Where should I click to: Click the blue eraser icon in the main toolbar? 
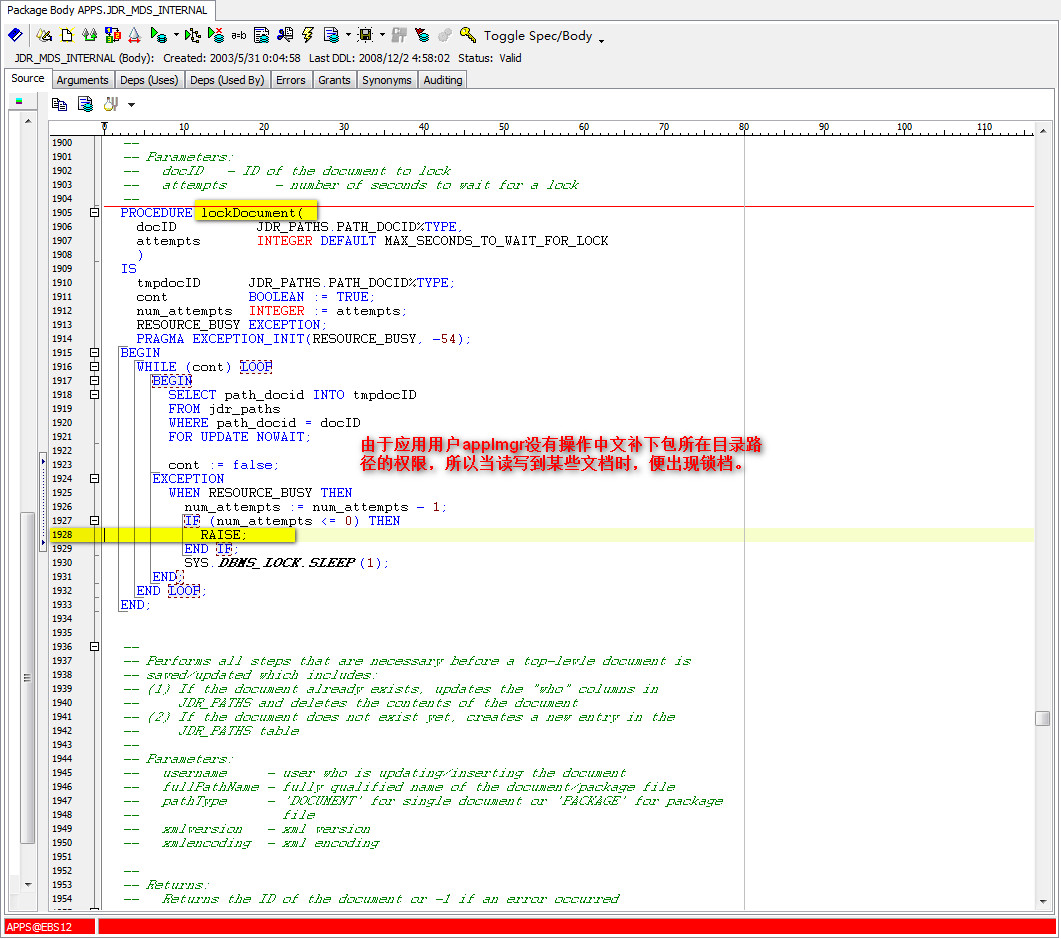click(16, 35)
